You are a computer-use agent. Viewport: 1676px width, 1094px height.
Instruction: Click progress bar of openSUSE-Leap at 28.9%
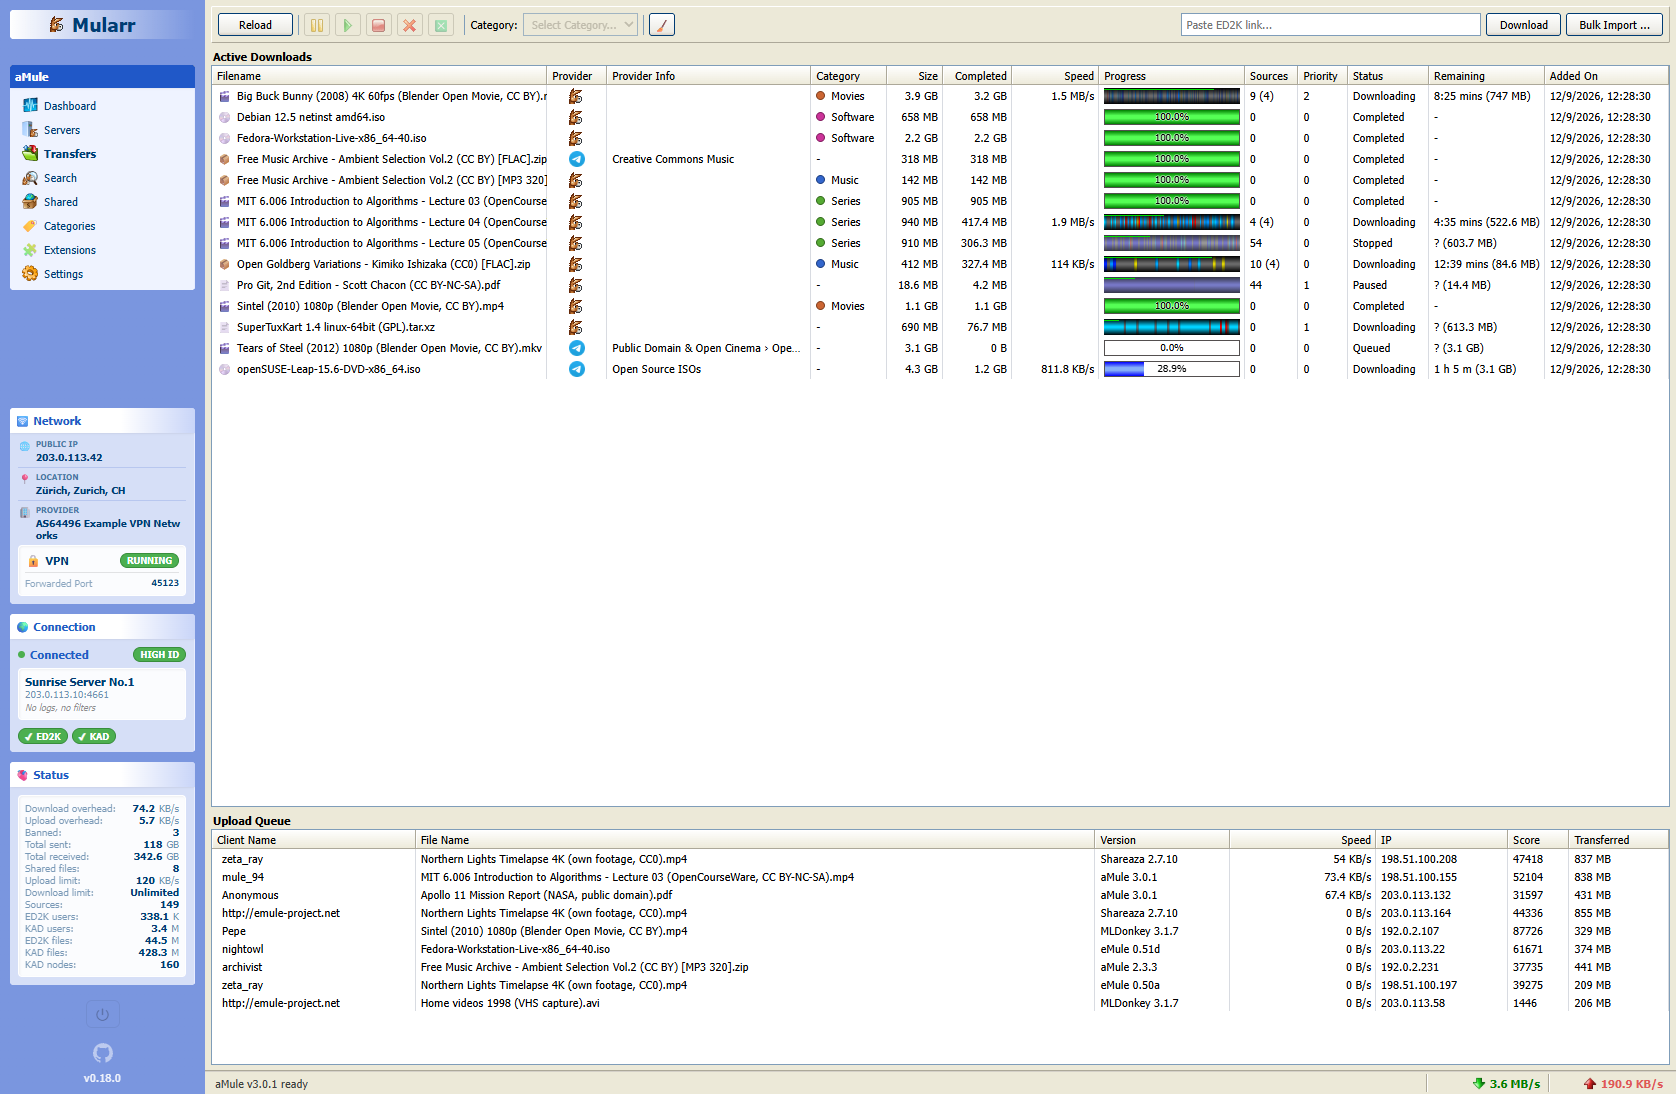(x=1172, y=369)
